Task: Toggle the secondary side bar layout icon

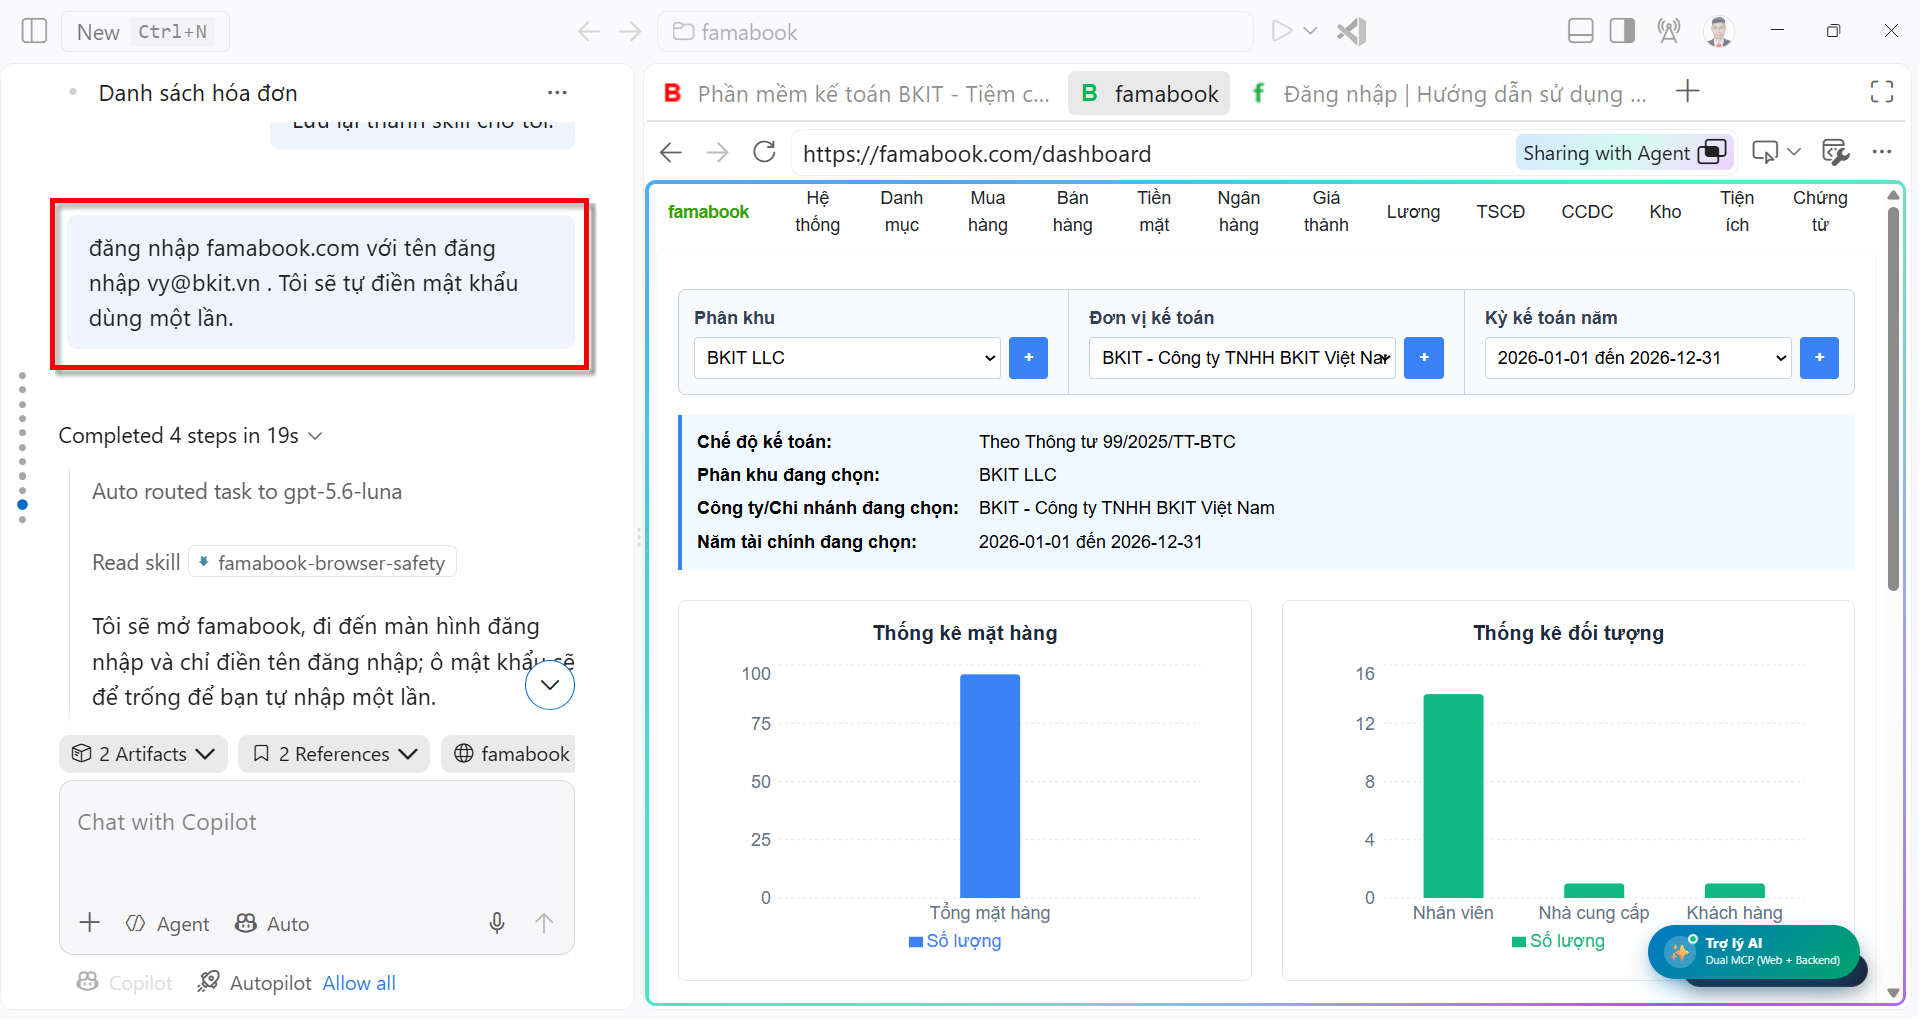Action: [x=1622, y=31]
